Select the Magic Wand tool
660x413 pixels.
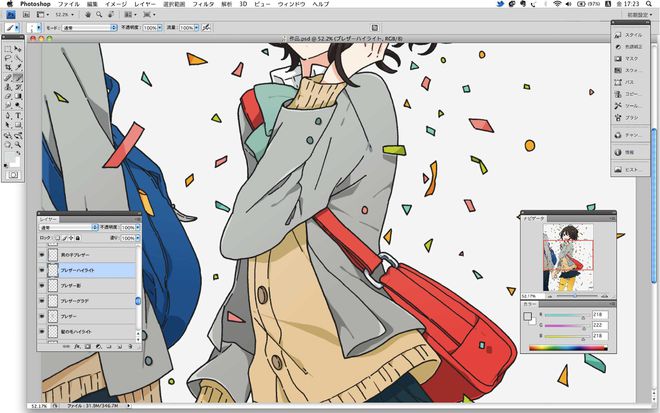[18, 59]
